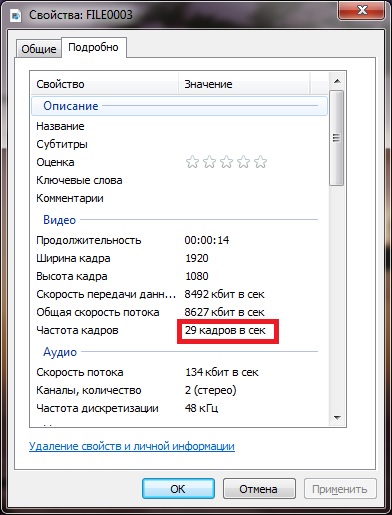Set rating to one star

point(192,162)
